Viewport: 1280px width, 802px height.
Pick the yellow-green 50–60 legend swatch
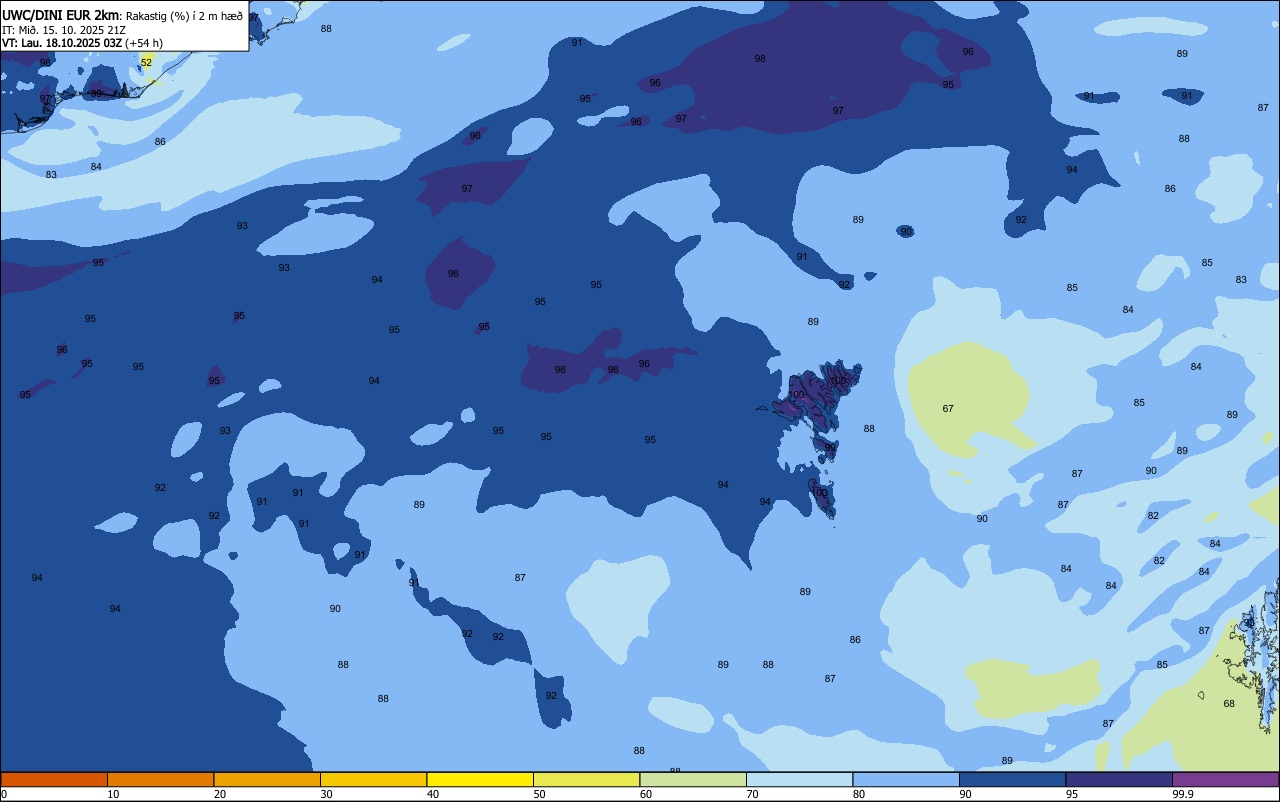coord(586,779)
